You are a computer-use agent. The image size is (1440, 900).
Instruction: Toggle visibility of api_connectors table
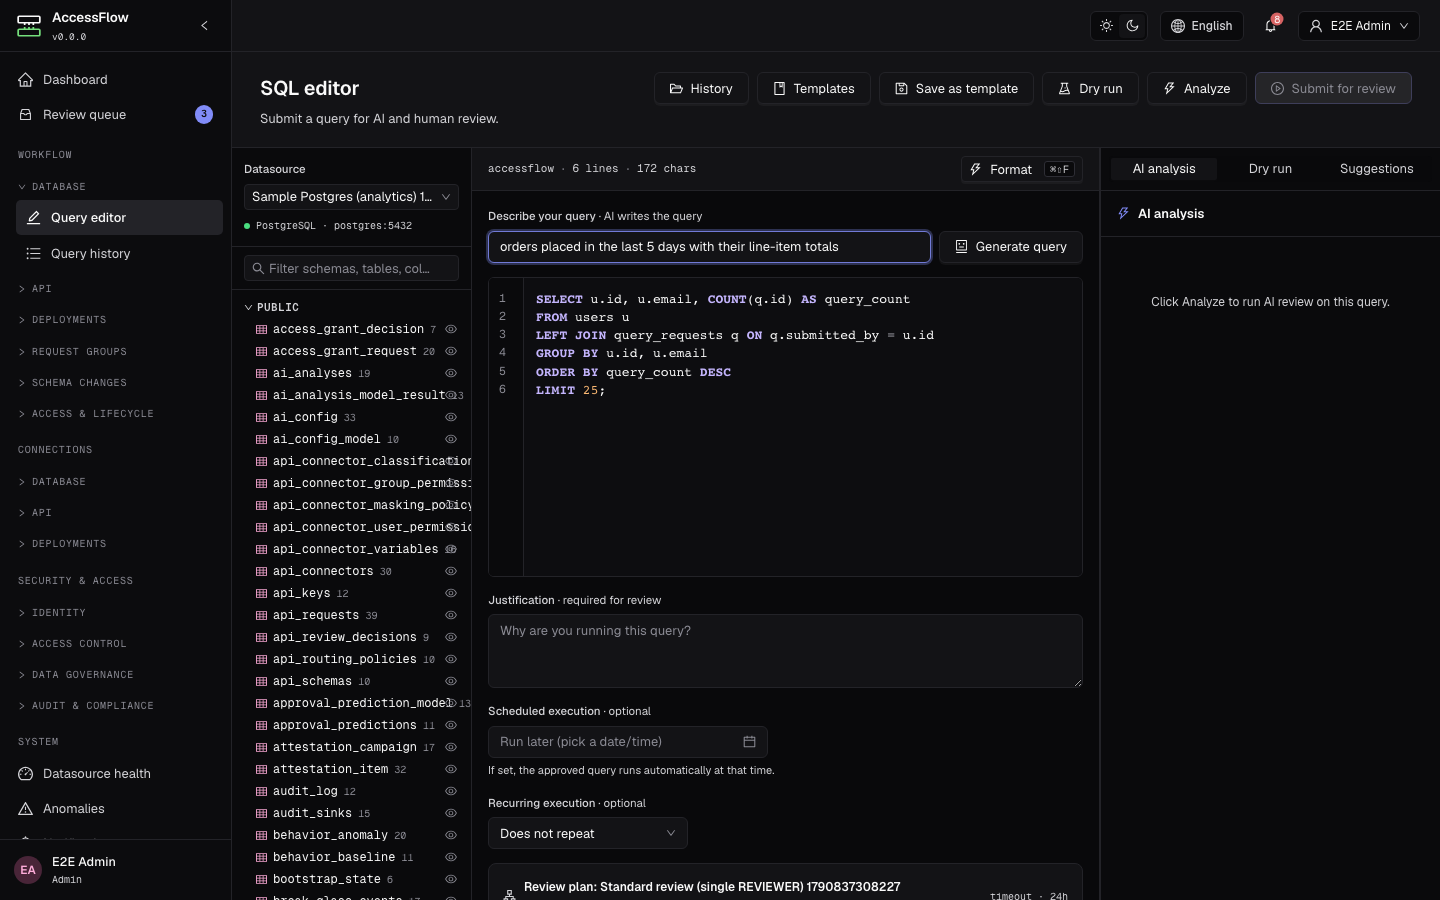[451, 571]
